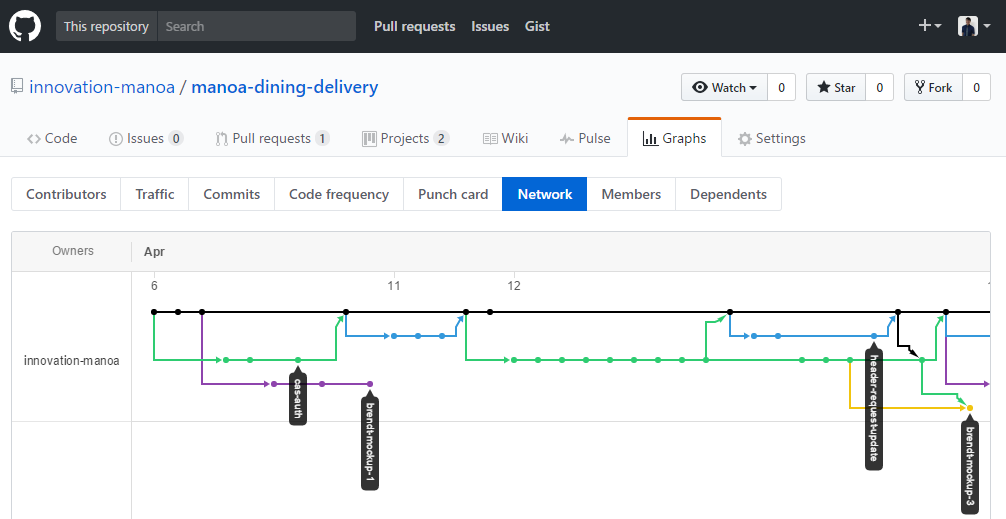Image resolution: width=1006 pixels, height=519 pixels.
Task: View the forks count of 0
Action: [x=976, y=87]
